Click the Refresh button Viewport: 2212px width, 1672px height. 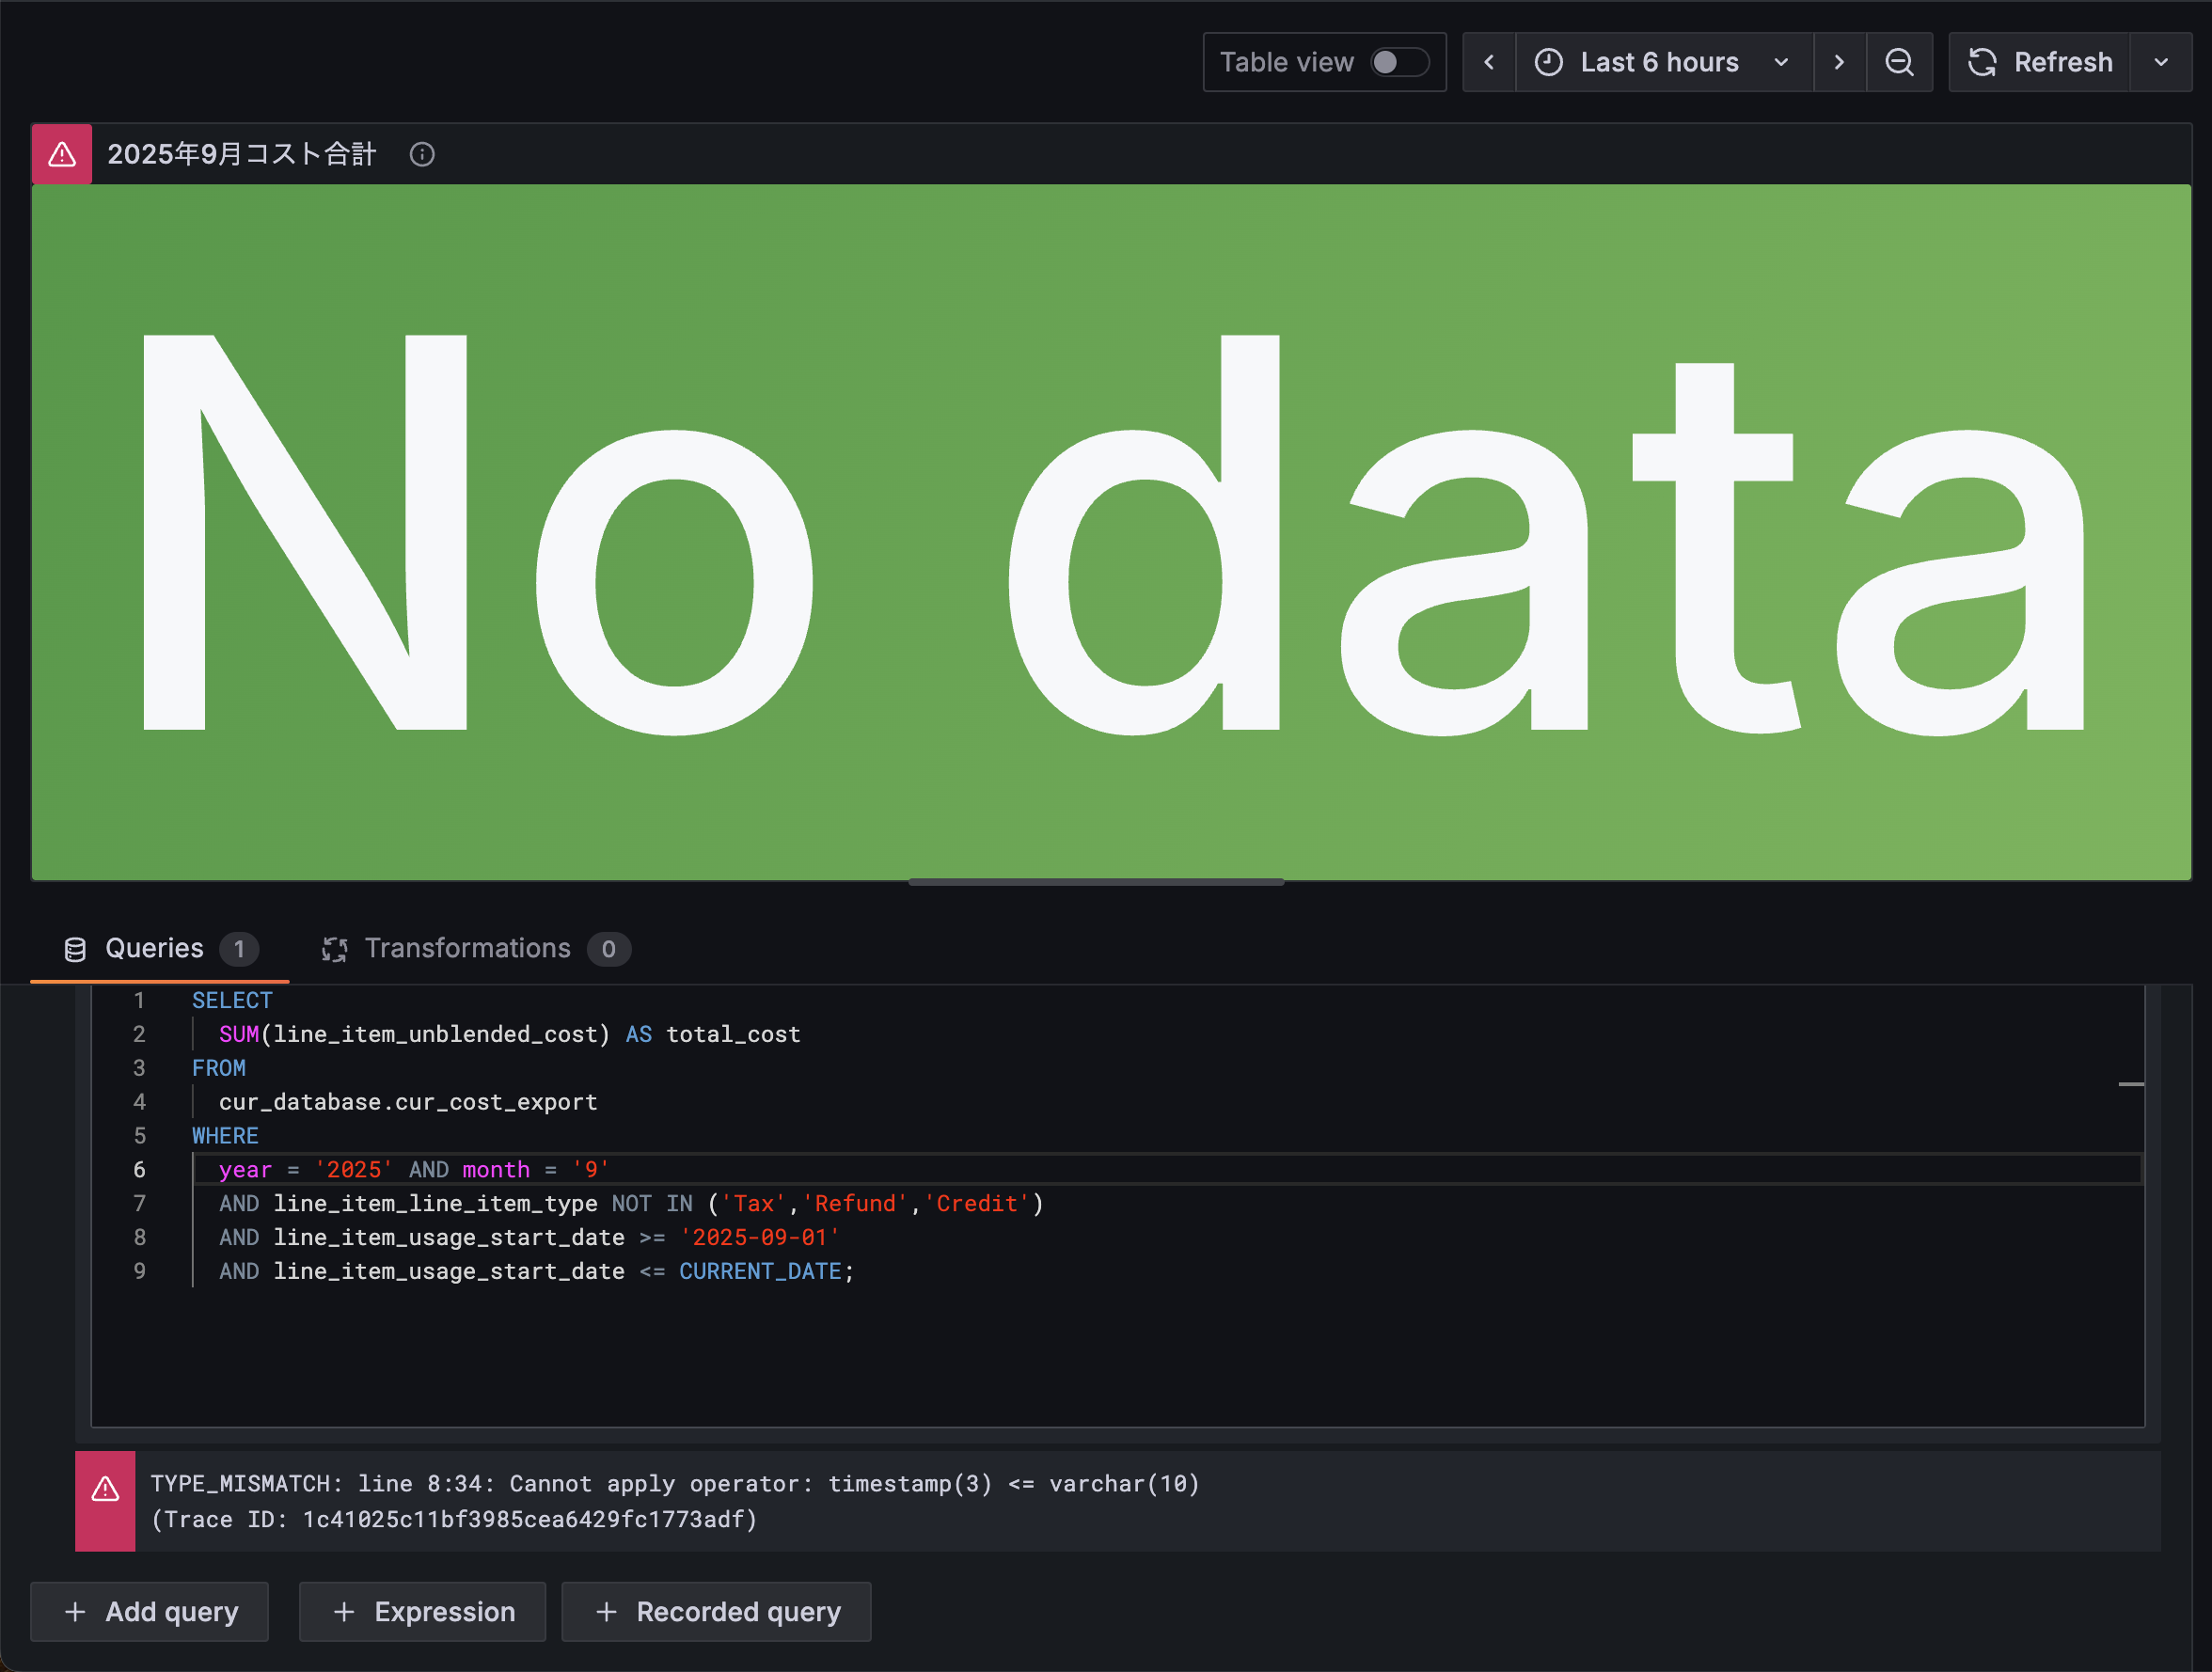[x=2040, y=62]
